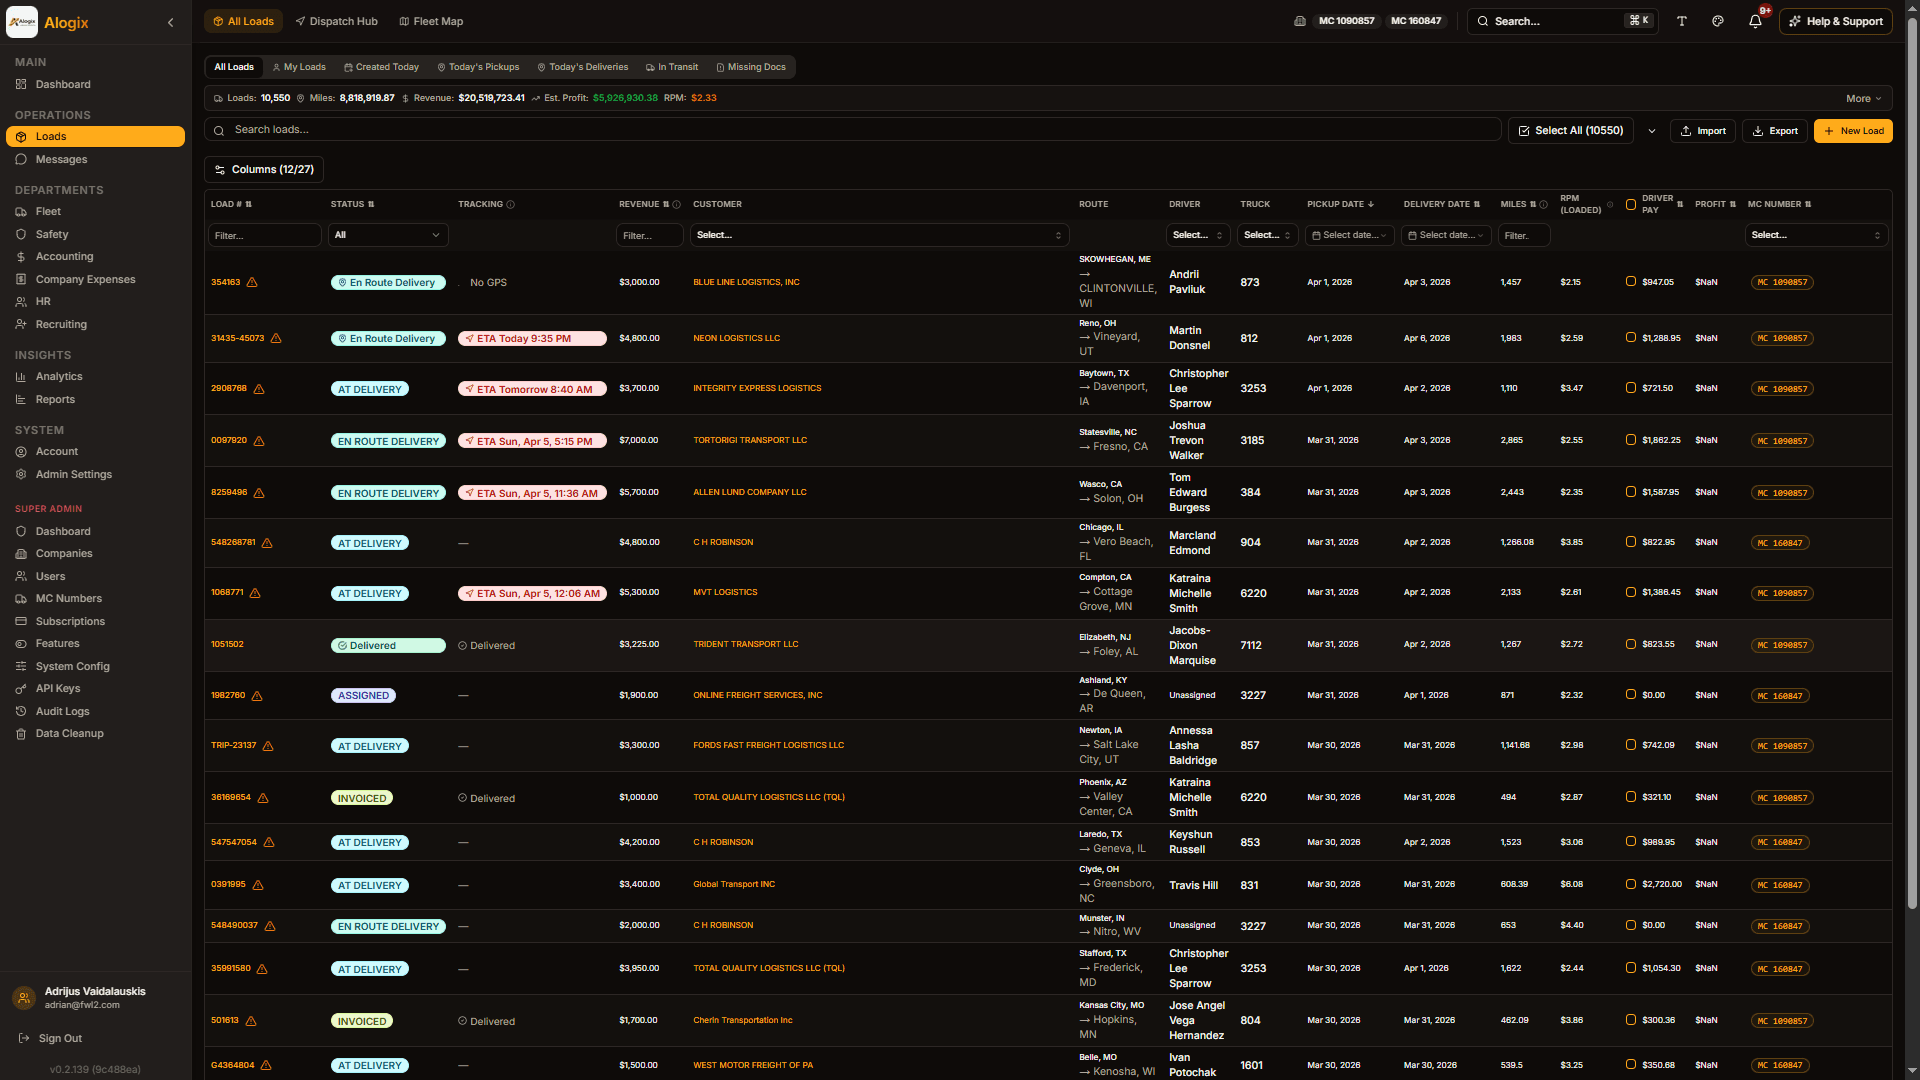This screenshot has width=1920, height=1080.
Task: Switch to In Transit tab
Action: 672,68
